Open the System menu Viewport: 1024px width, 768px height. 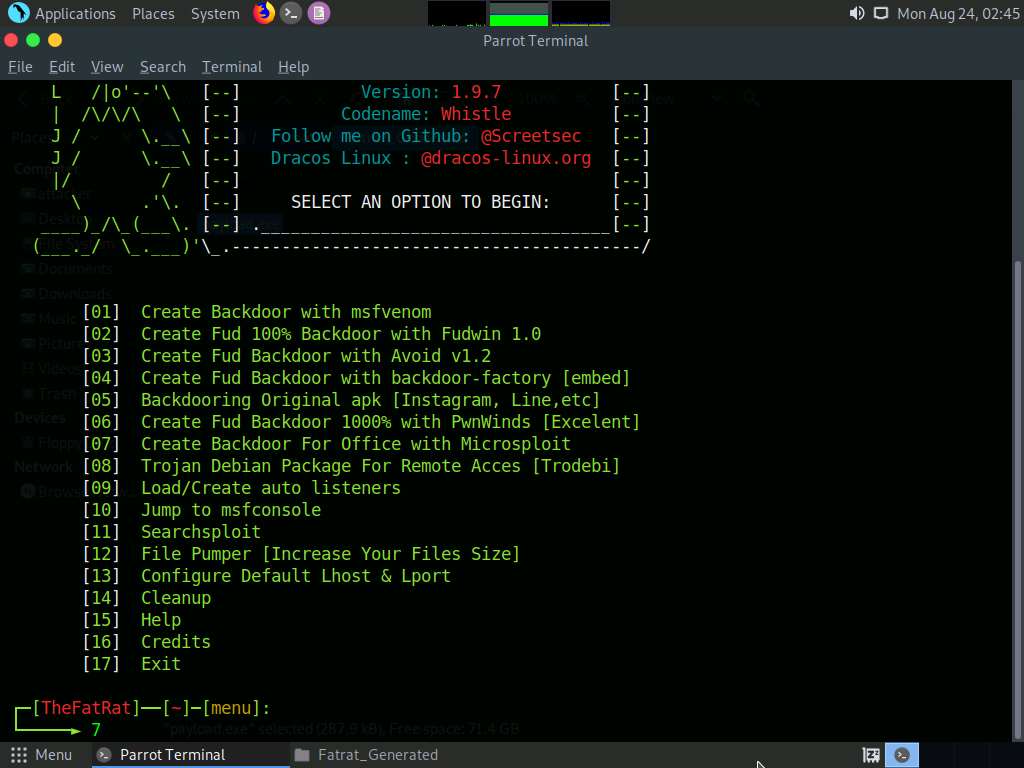(x=215, y=14)
